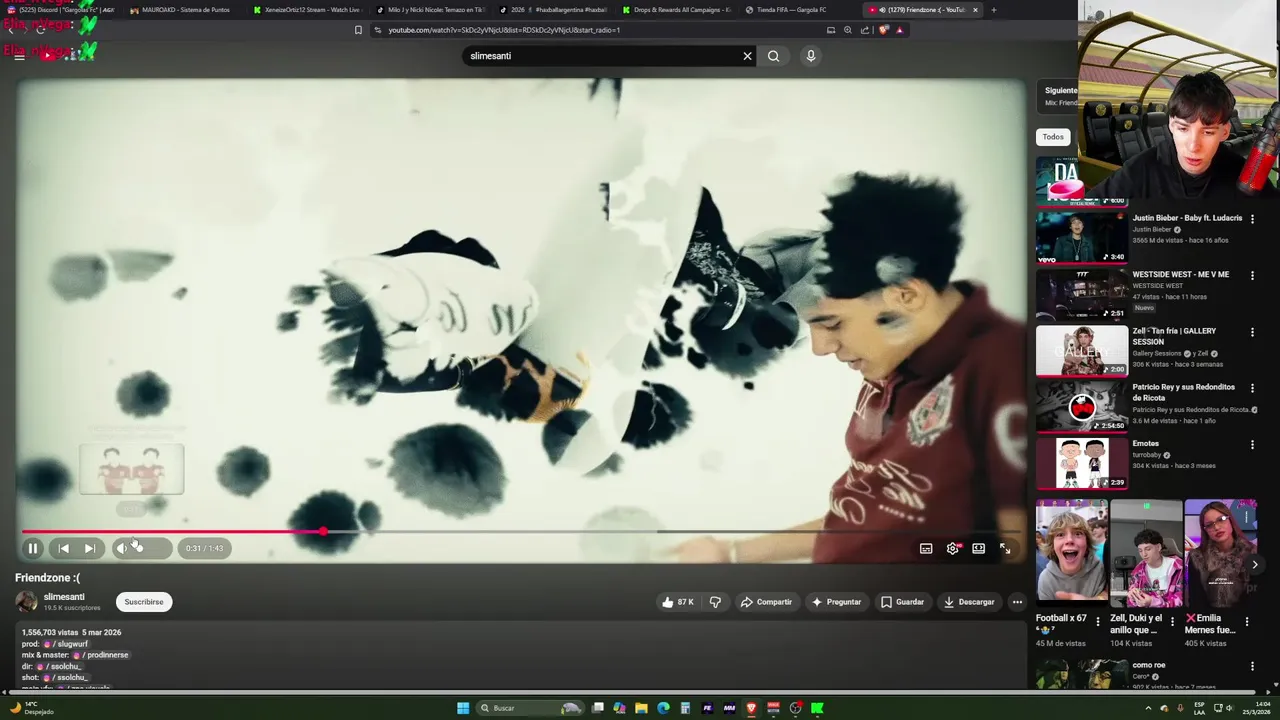Open more actions menu below video
The height and width of the screenshot is (720, 1280).
(1017, 602)
